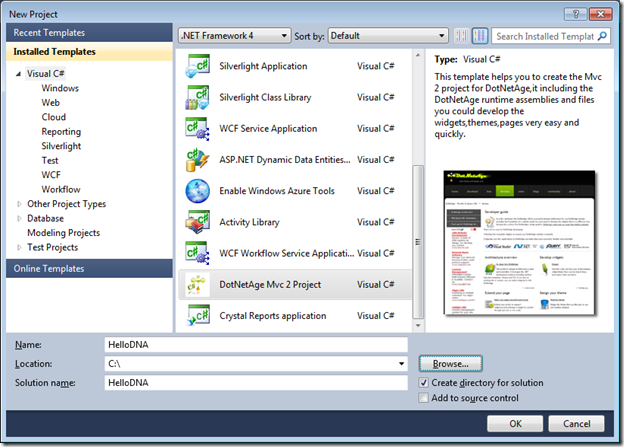This screenshot has width=624, height=447.
Task: Select the 'Activity Library' row text
Action: [x=250, y=222]
